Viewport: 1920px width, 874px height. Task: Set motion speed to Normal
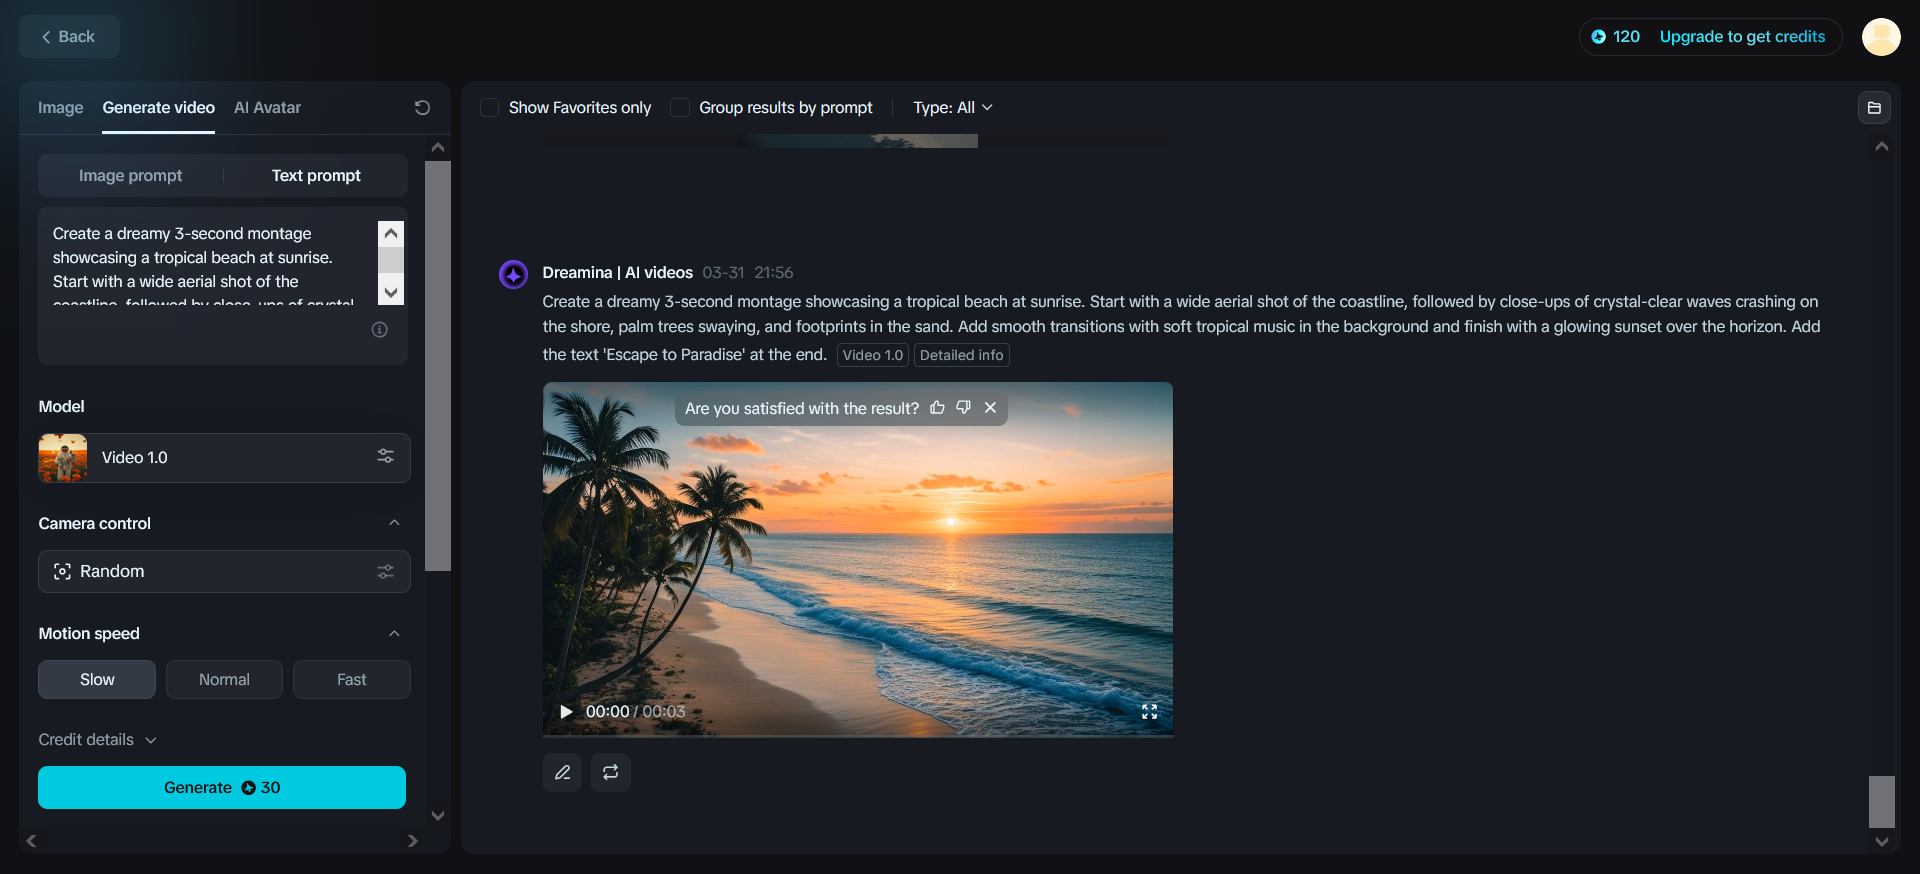tap(224, 679)
